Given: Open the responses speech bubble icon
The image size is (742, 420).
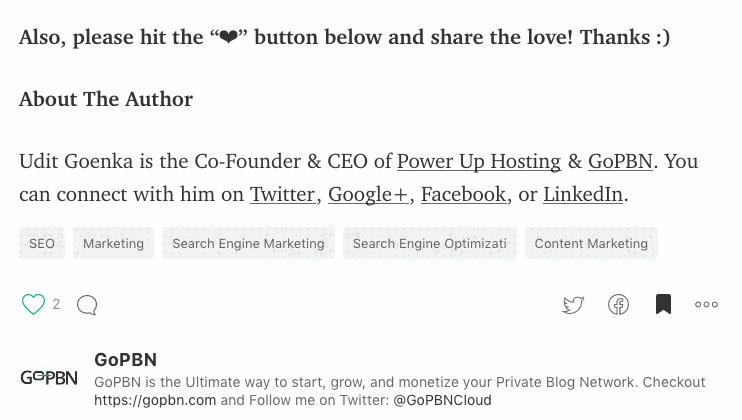Looking at the screenshot, I should point(87,305).
